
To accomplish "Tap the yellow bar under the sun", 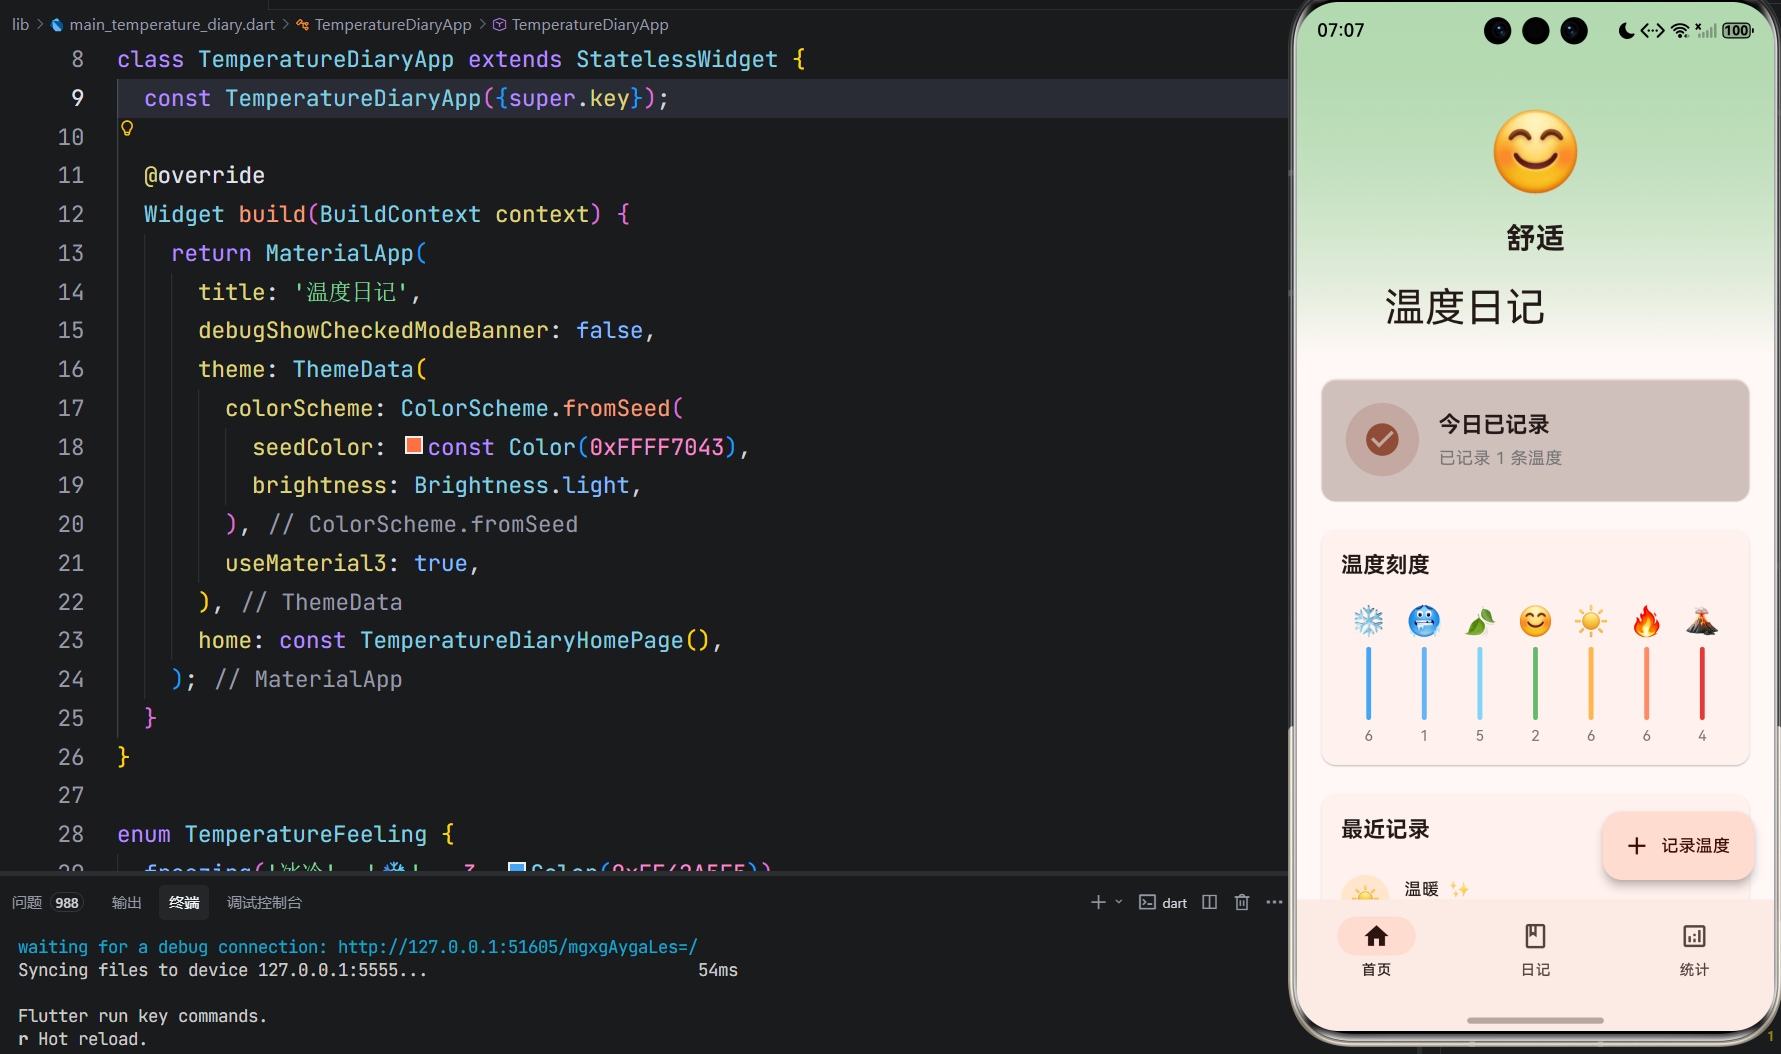I will 1591,683.
